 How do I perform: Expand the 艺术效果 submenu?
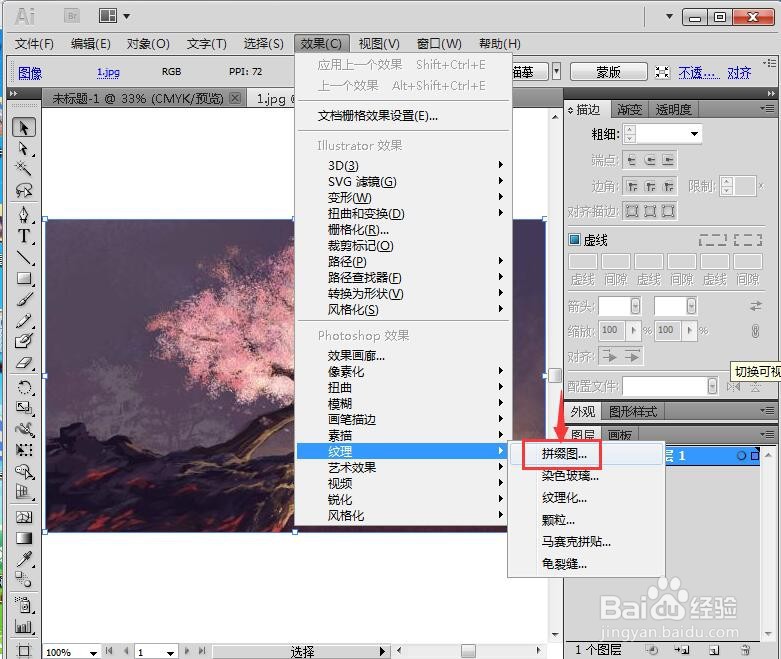click(401, 467)
